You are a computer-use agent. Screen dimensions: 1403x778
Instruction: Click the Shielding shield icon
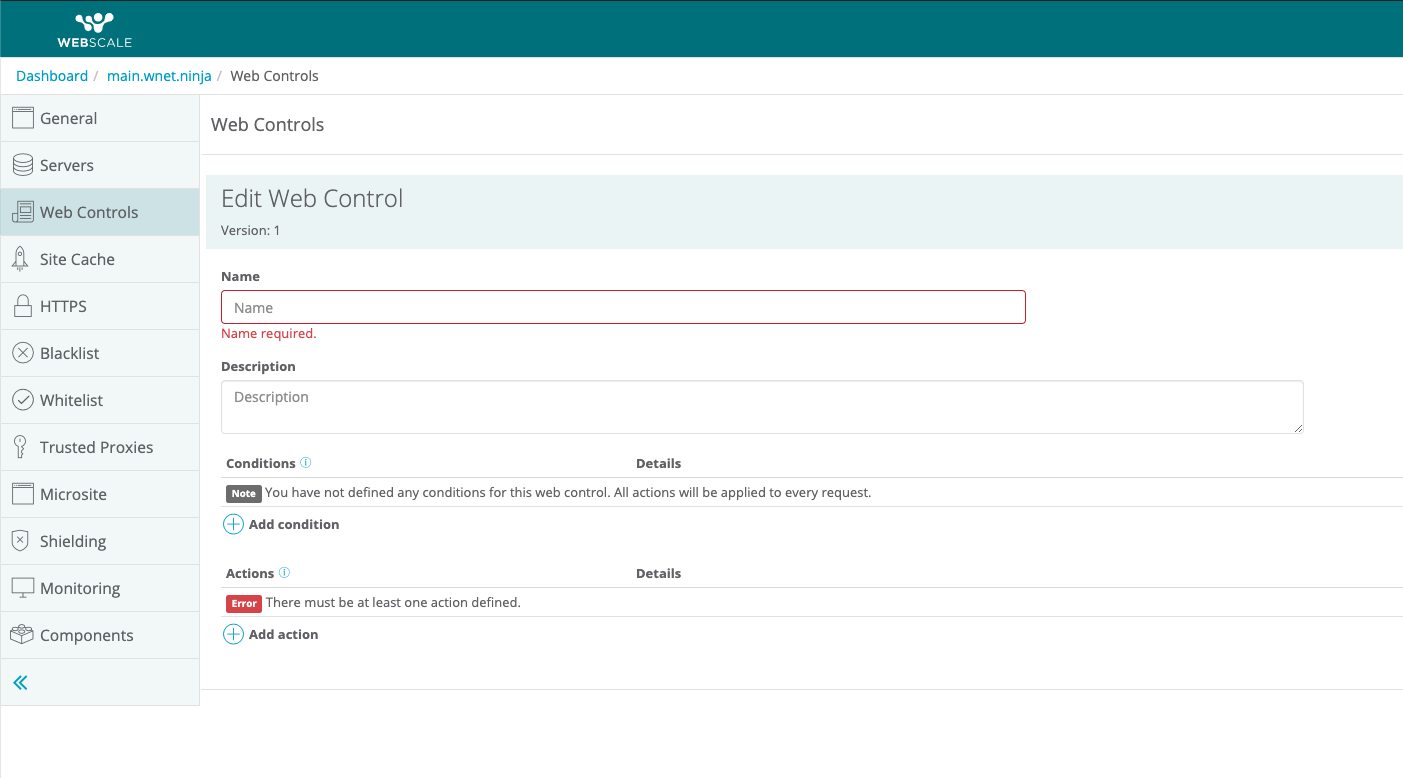20,541
